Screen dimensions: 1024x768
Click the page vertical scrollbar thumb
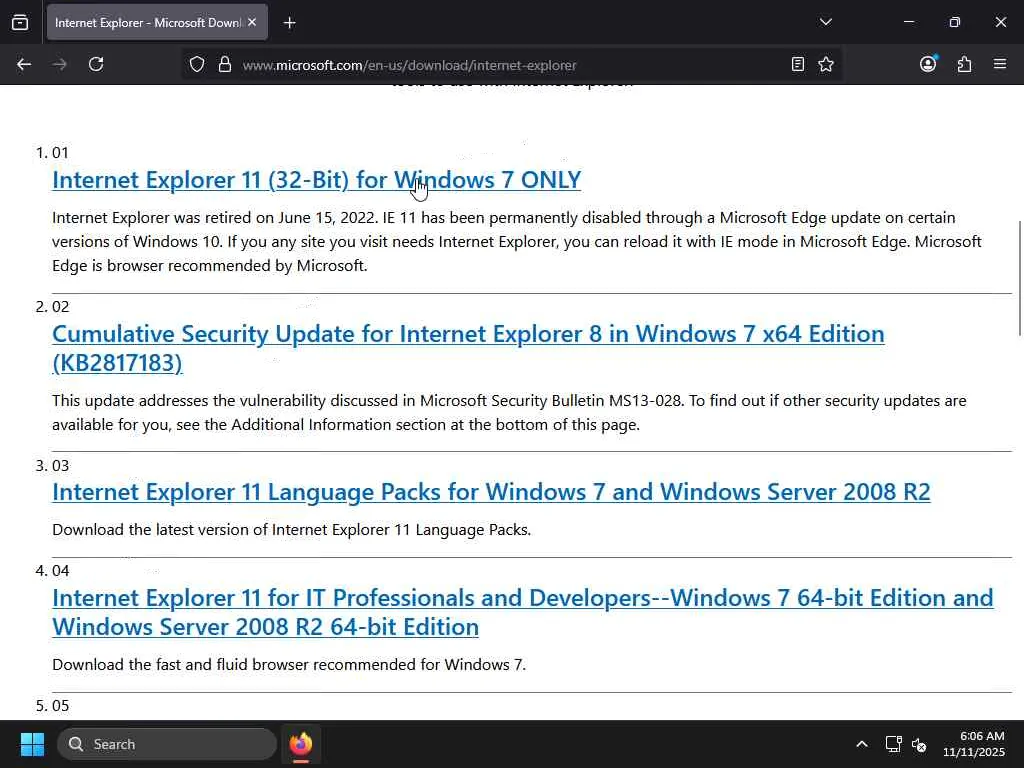1019,278
